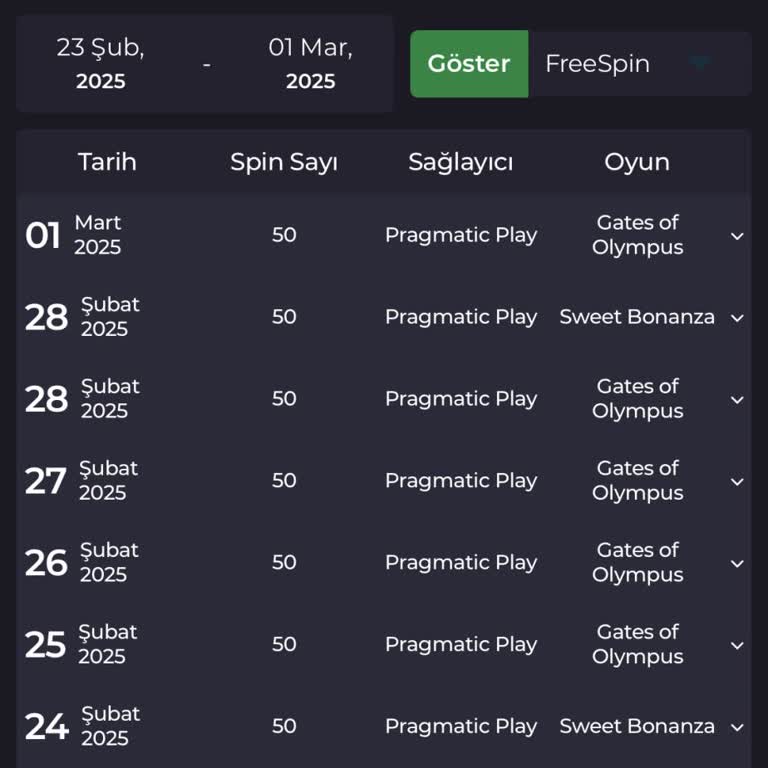Screen dimensions: 768x768
Task: Click Pragmatic Play provider on 27 Şubat row
Action: (461, 481)
